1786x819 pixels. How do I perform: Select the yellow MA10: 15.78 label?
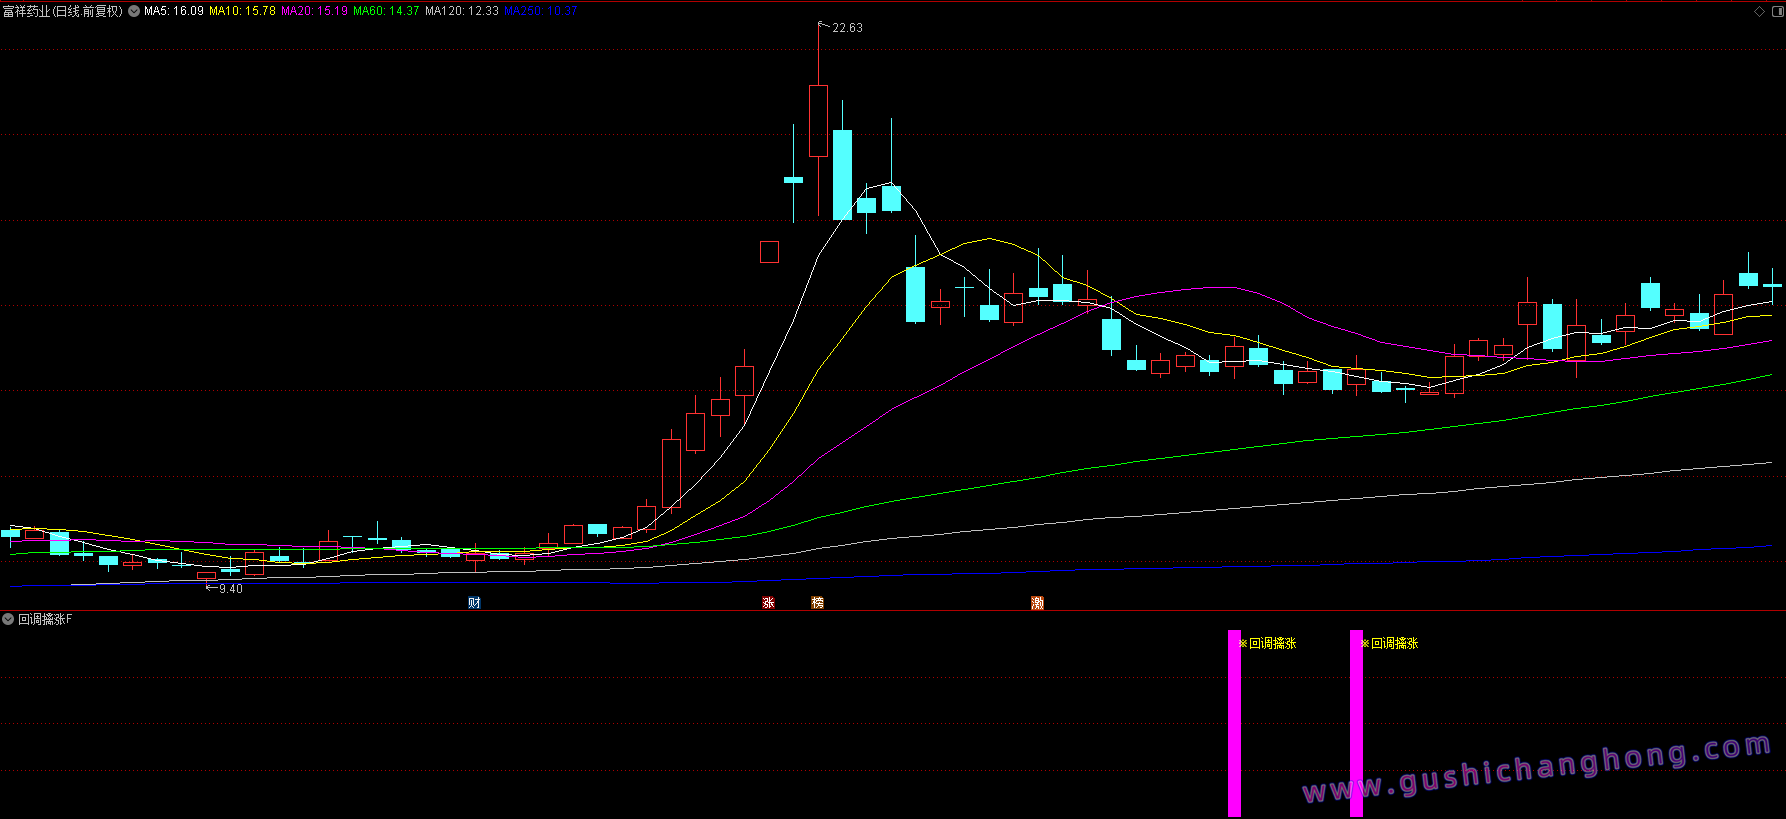(x=242, y=11)
